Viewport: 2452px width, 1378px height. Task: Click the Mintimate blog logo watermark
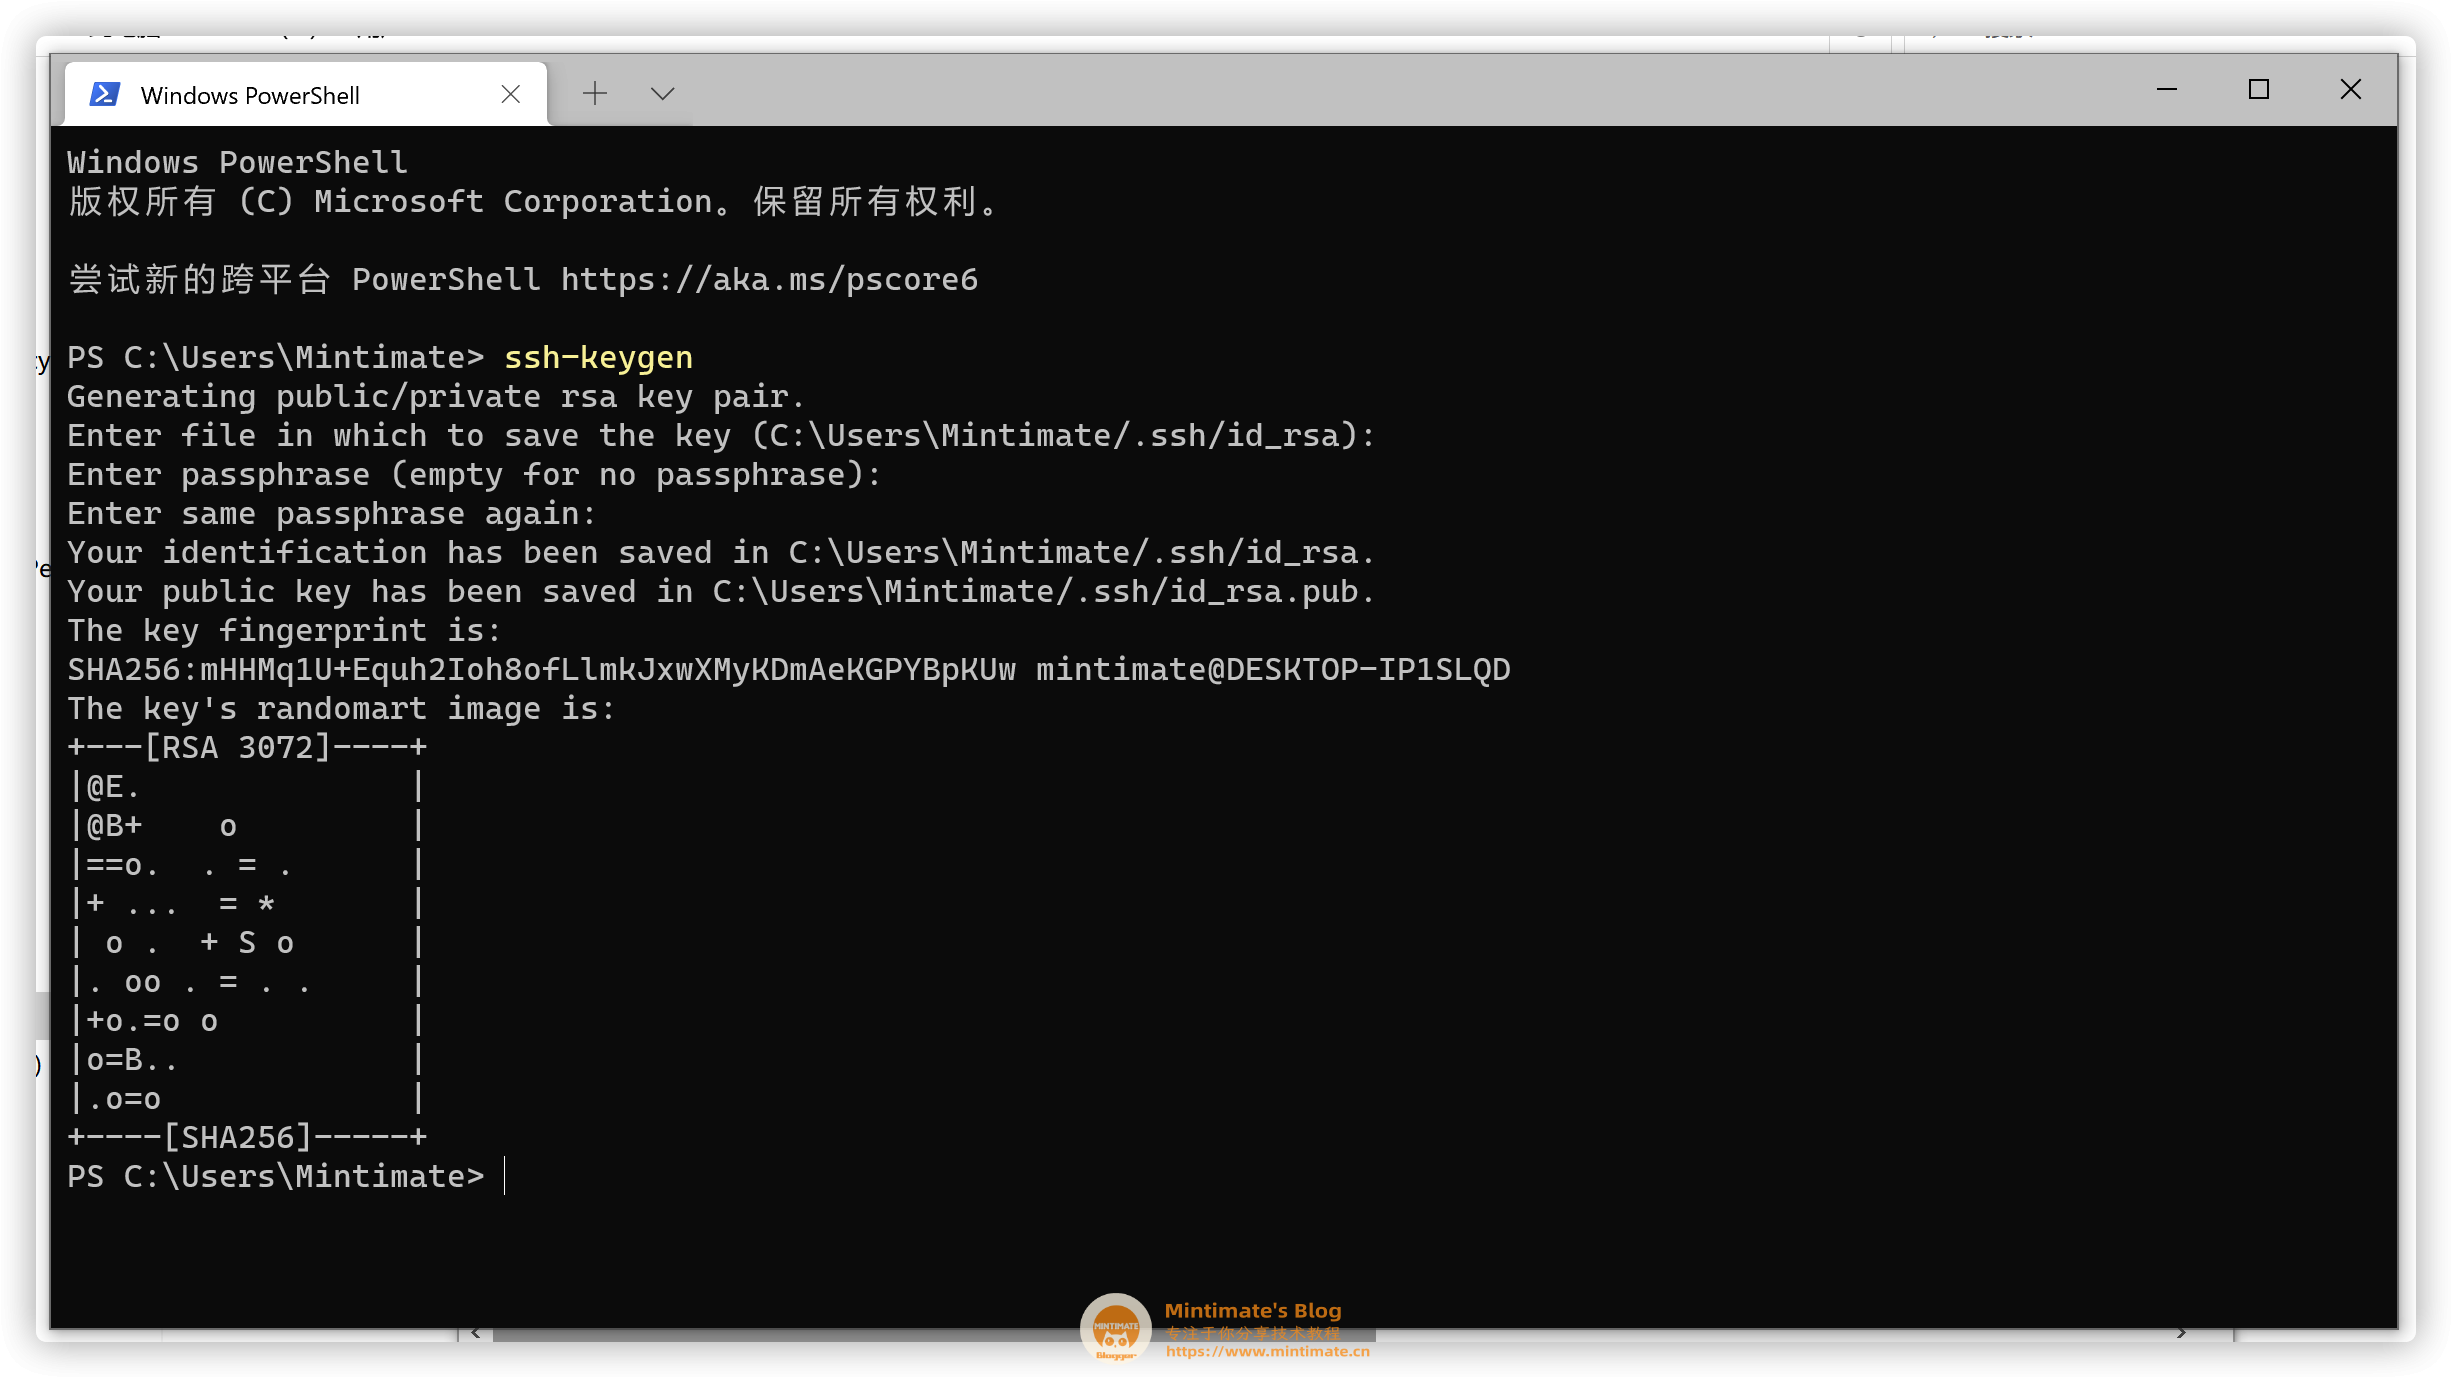1115,1328
